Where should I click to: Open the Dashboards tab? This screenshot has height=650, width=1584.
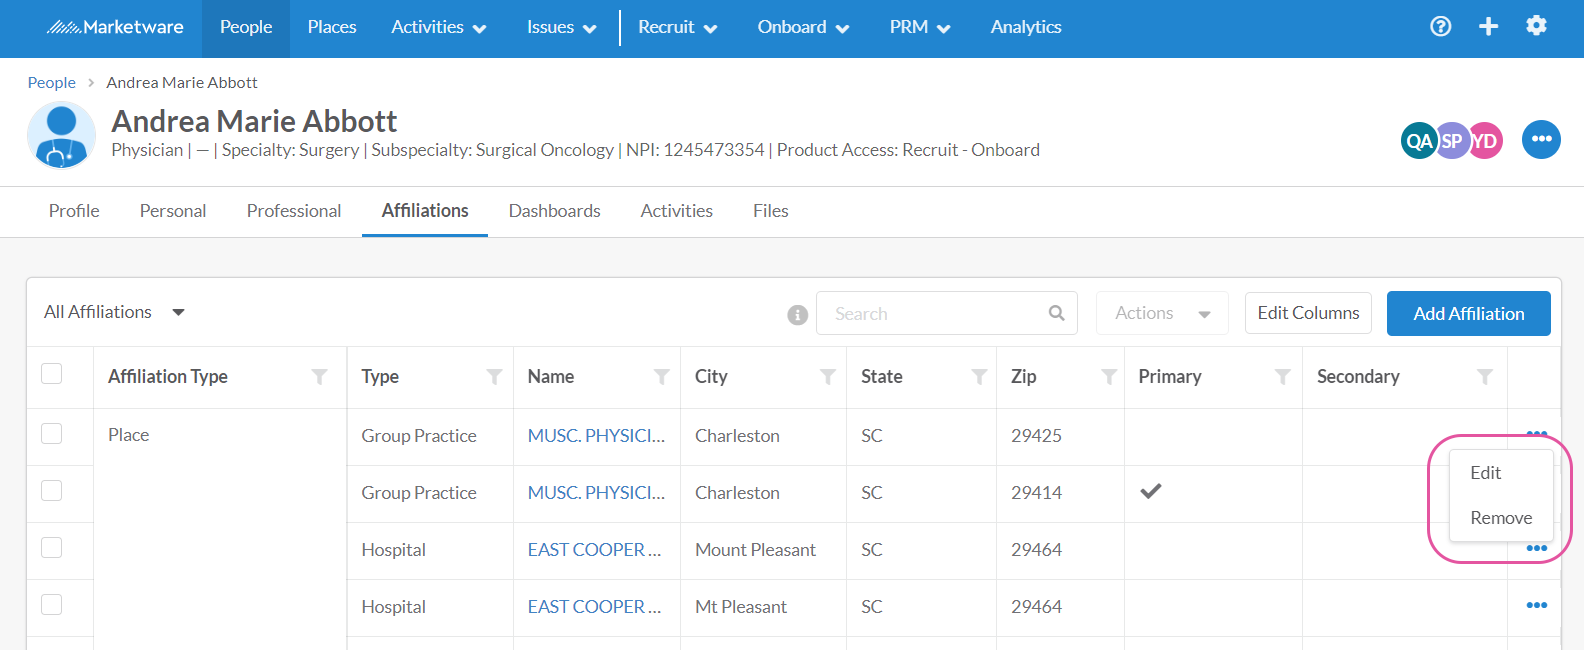554,211
